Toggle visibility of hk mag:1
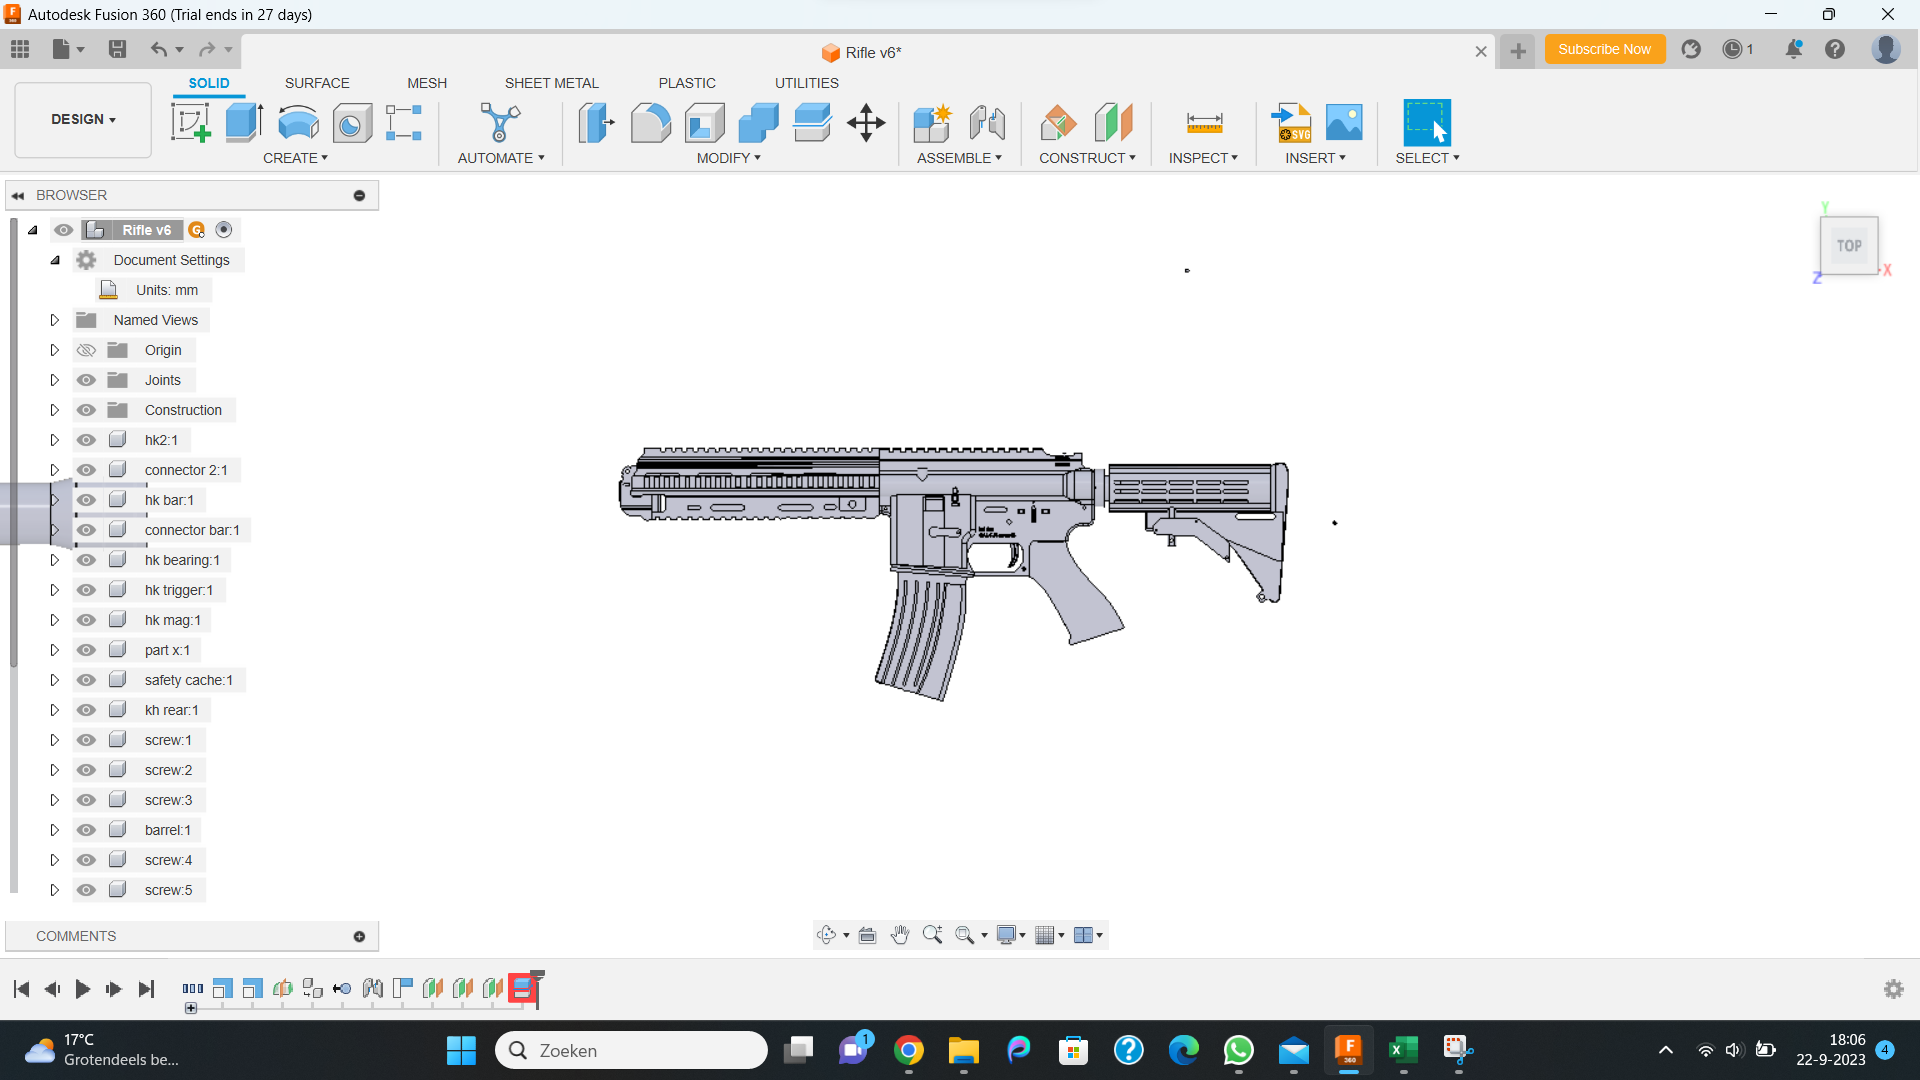Viewport: 1920px width, 1080px height. [87, 619]
